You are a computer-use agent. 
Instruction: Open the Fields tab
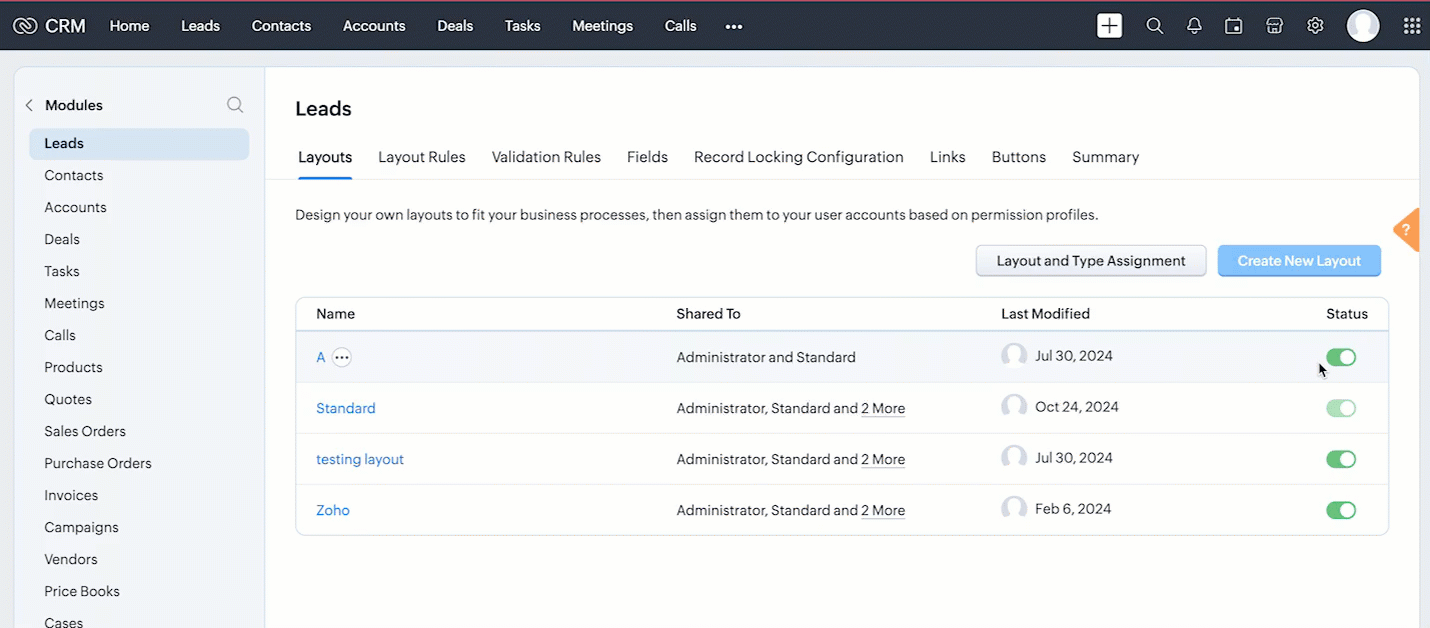point(647,157)
